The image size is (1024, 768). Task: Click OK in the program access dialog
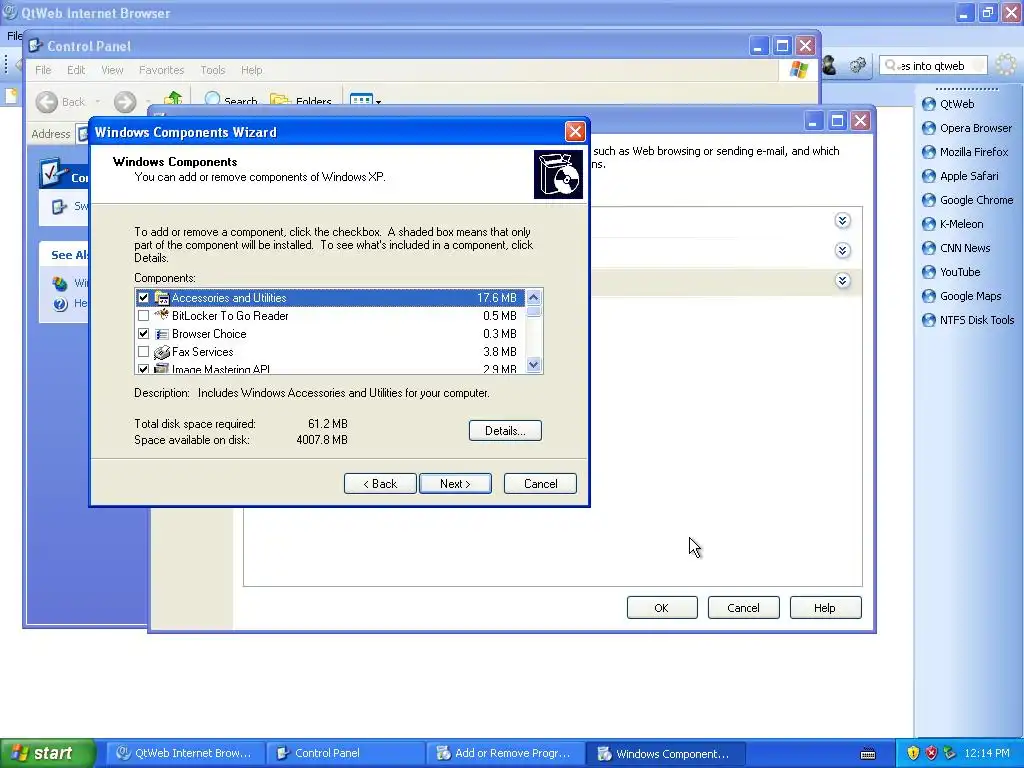coord(662,608)
